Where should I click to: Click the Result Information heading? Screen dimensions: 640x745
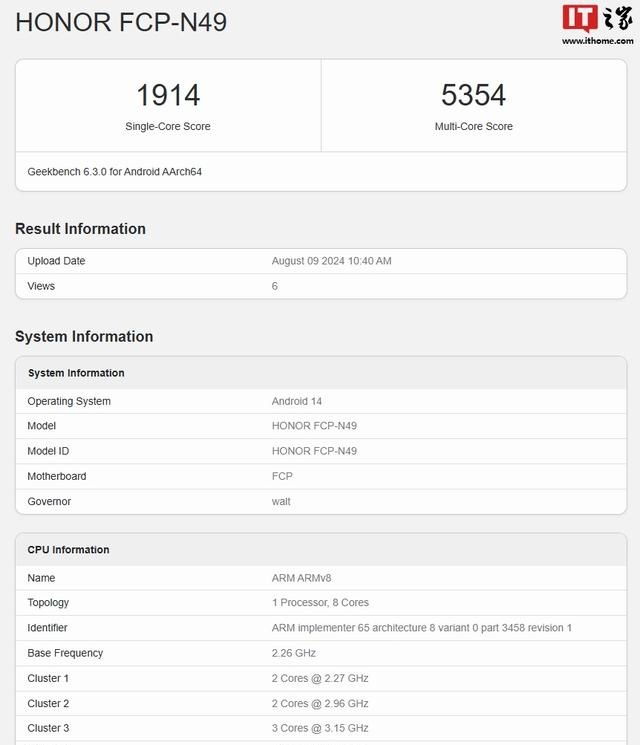80,229
